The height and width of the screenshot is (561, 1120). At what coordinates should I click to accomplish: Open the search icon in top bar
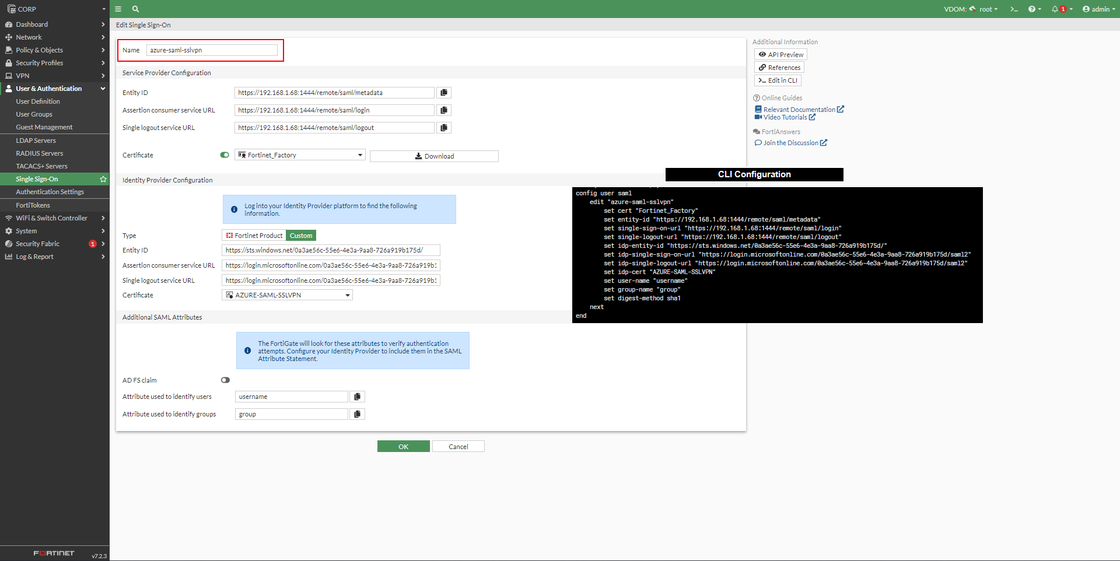coord(135,9)
